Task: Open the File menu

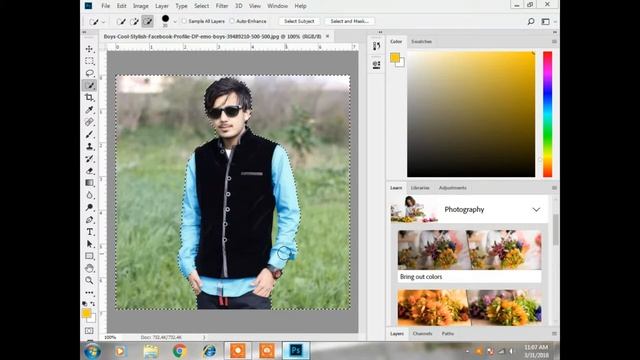Action: tap(106, 6)
